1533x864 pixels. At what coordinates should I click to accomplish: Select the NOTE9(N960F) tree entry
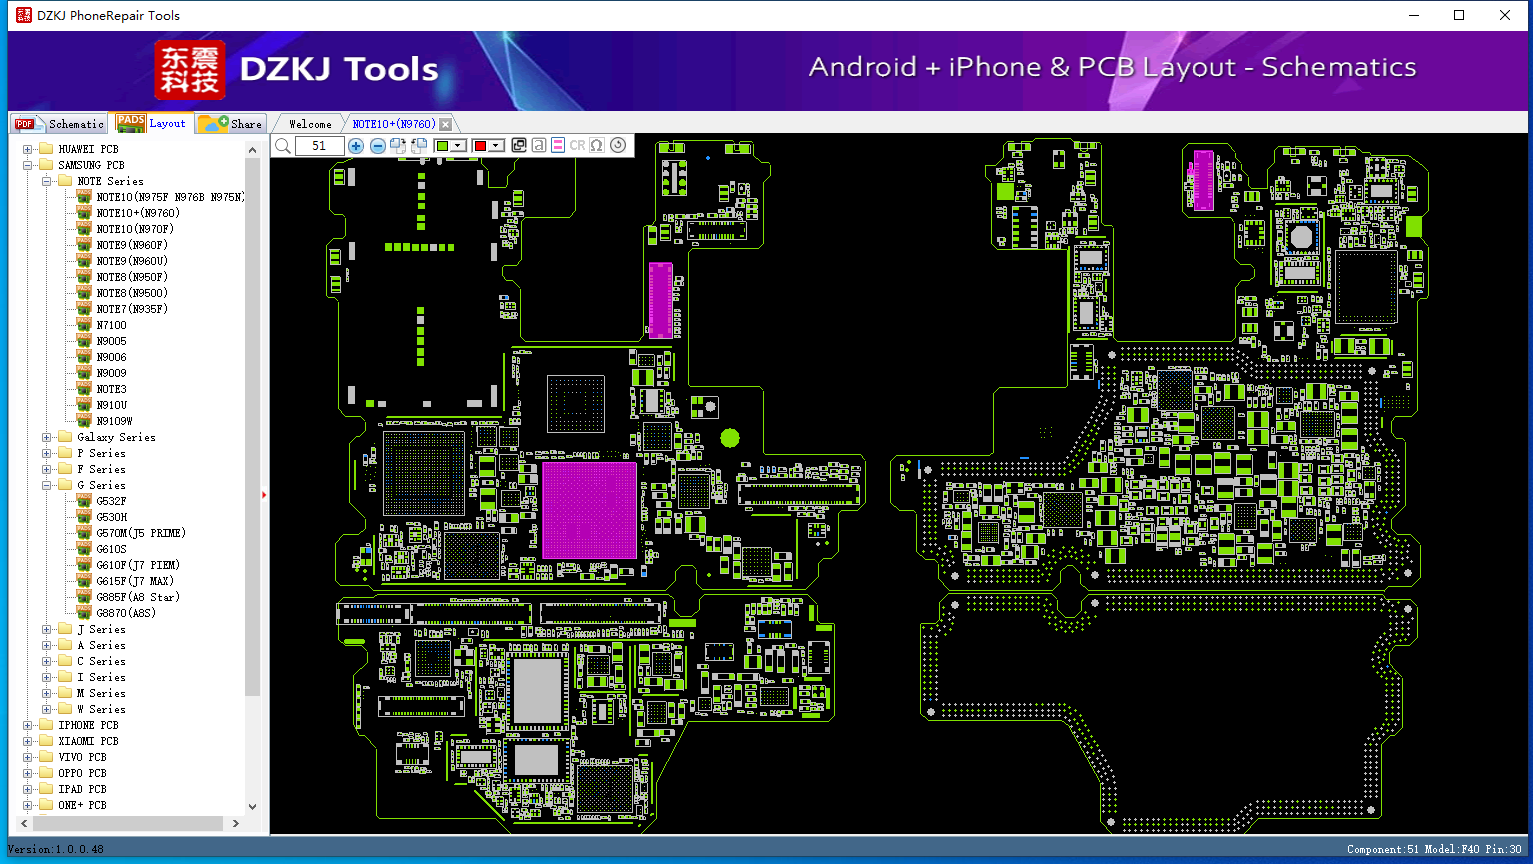[132, 245]
